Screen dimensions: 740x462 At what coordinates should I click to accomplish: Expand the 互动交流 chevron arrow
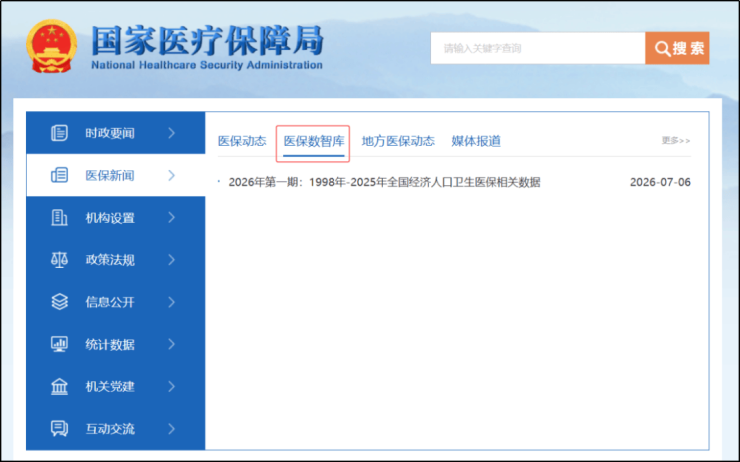click(x=172, y=428)
